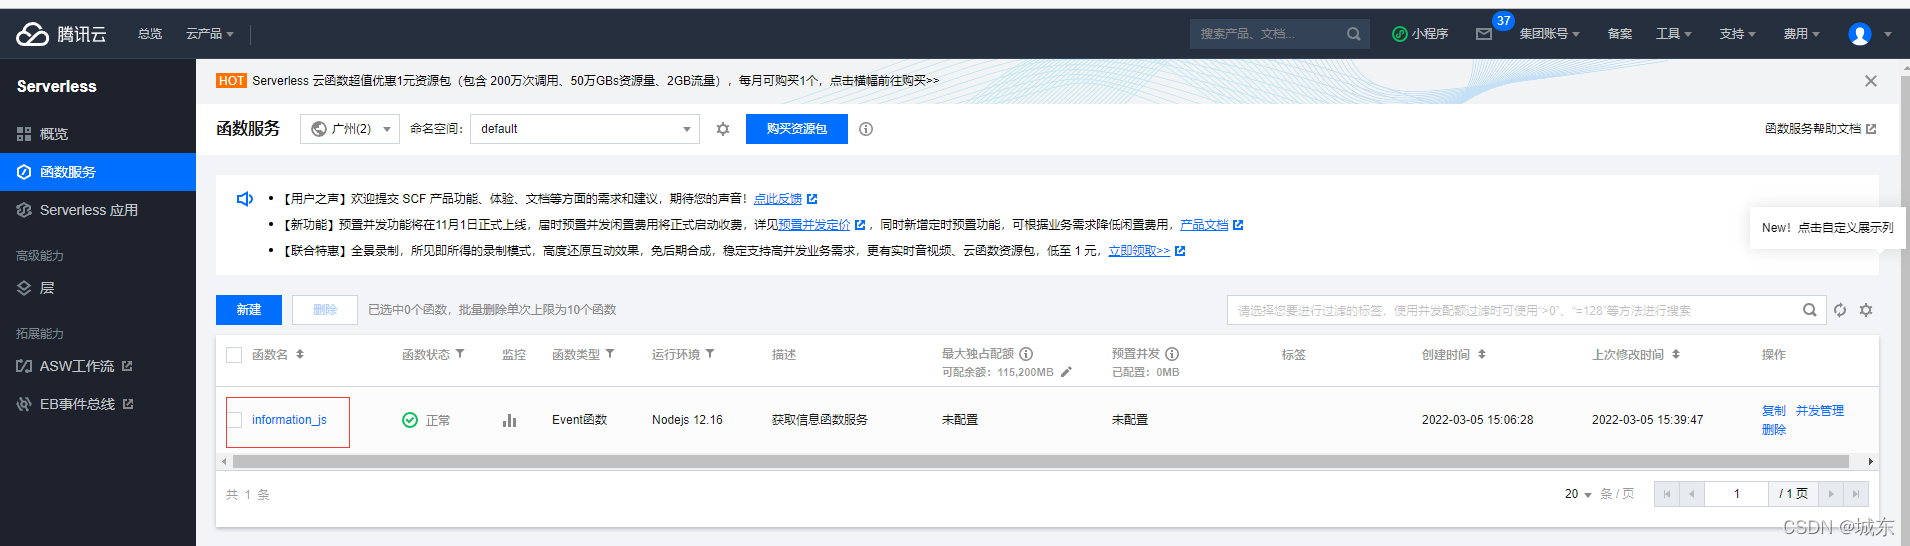Filter by function status (函数状态)

[460, 354]
